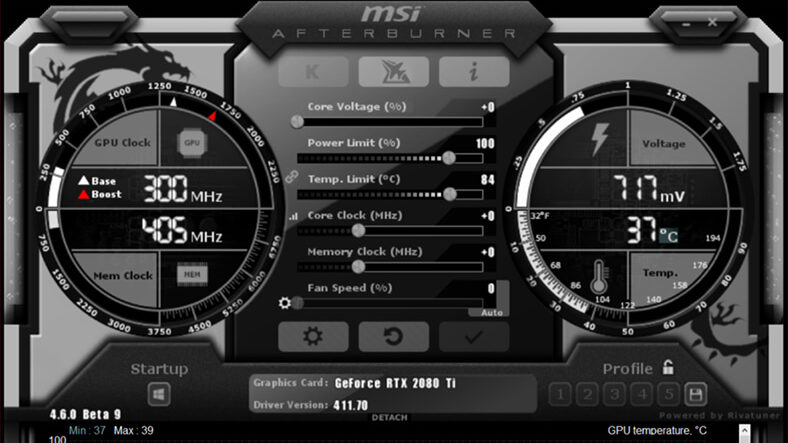The image size is (788, 443).
Task: Open the OC Scanner tool
Action: click(x=393, y=71)
